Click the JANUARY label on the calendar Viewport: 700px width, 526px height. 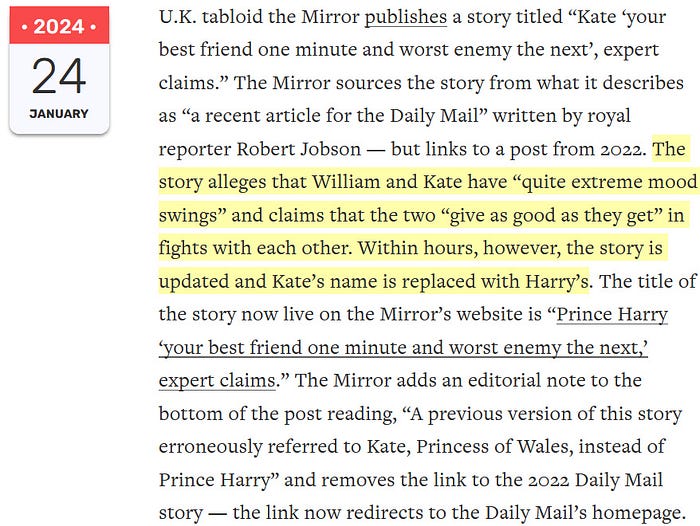(59, 114)
